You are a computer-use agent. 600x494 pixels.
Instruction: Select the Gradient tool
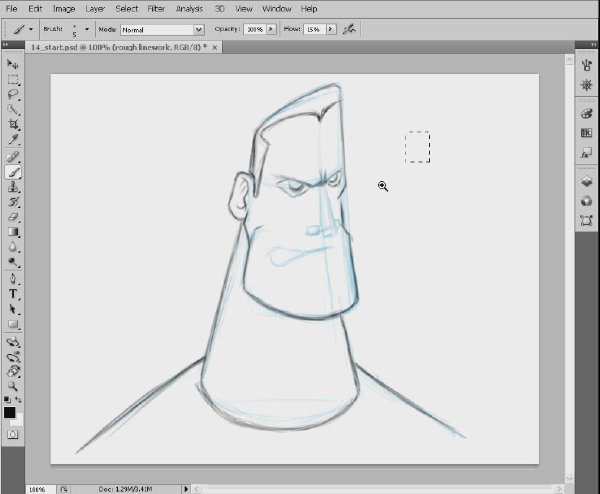tap(13, 232)
